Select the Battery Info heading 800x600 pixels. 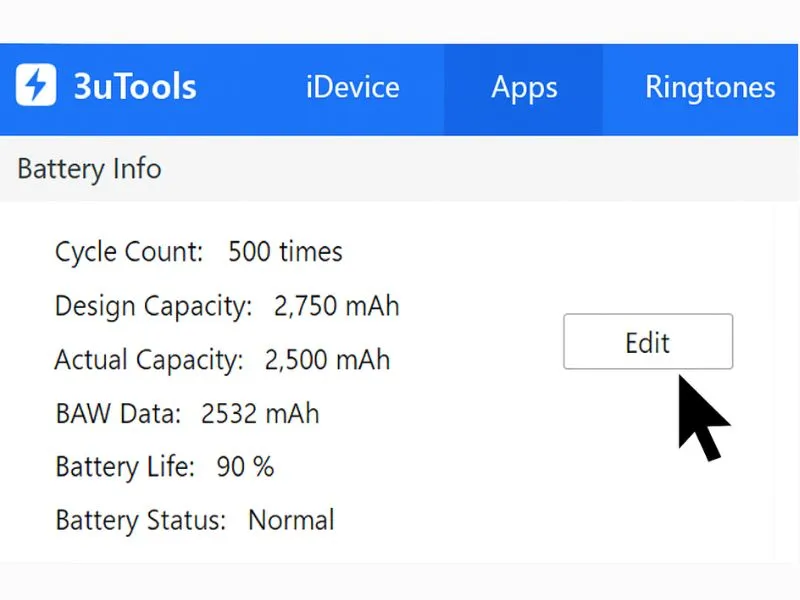pos(89,169)
